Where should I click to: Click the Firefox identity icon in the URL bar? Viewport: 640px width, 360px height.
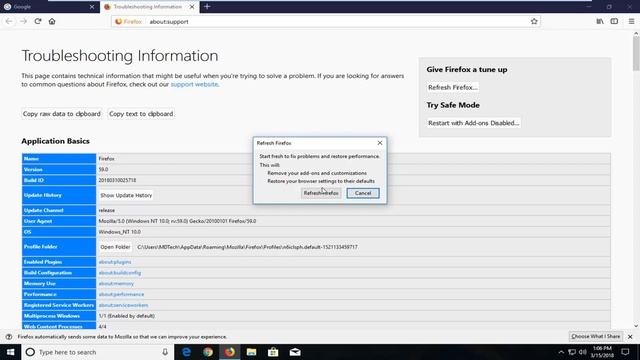click(x=128, y=22)
